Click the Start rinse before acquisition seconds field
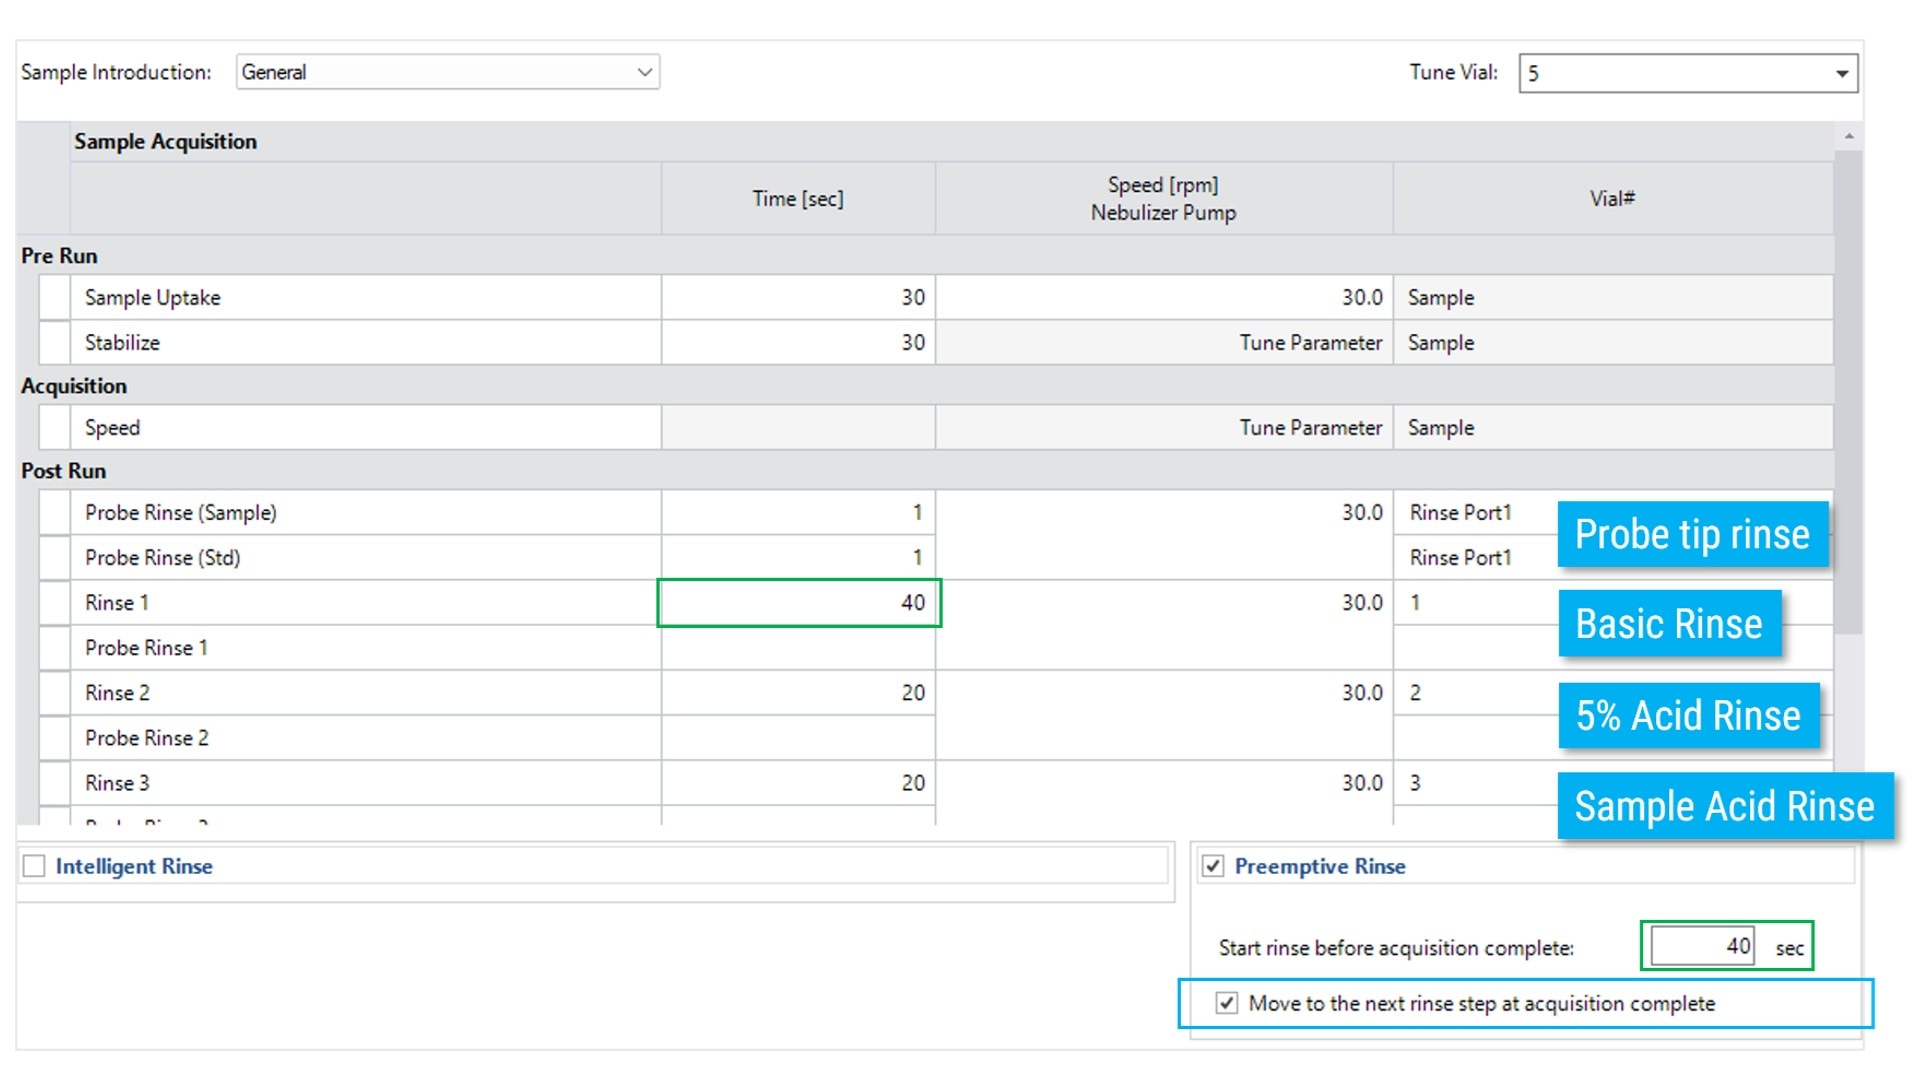1920x1080 pixels. [x=1702, y=946]
